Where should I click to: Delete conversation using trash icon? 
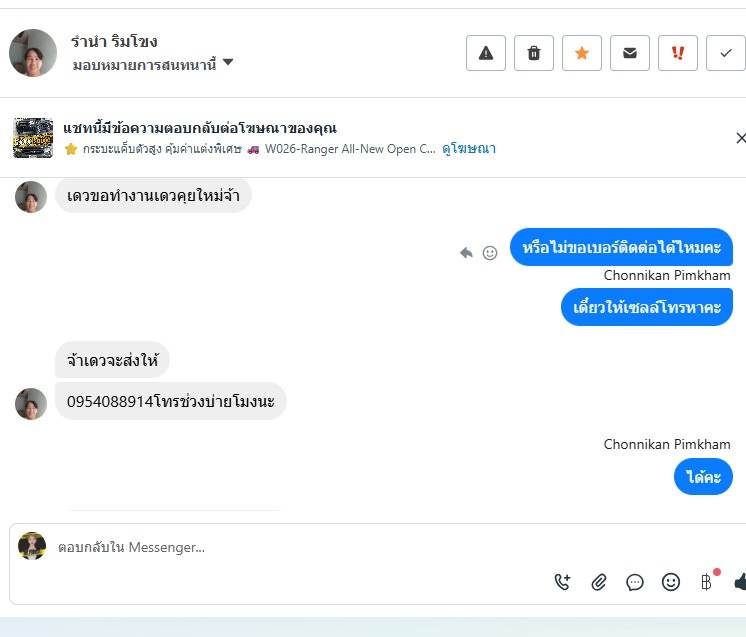tap(534, 53)
